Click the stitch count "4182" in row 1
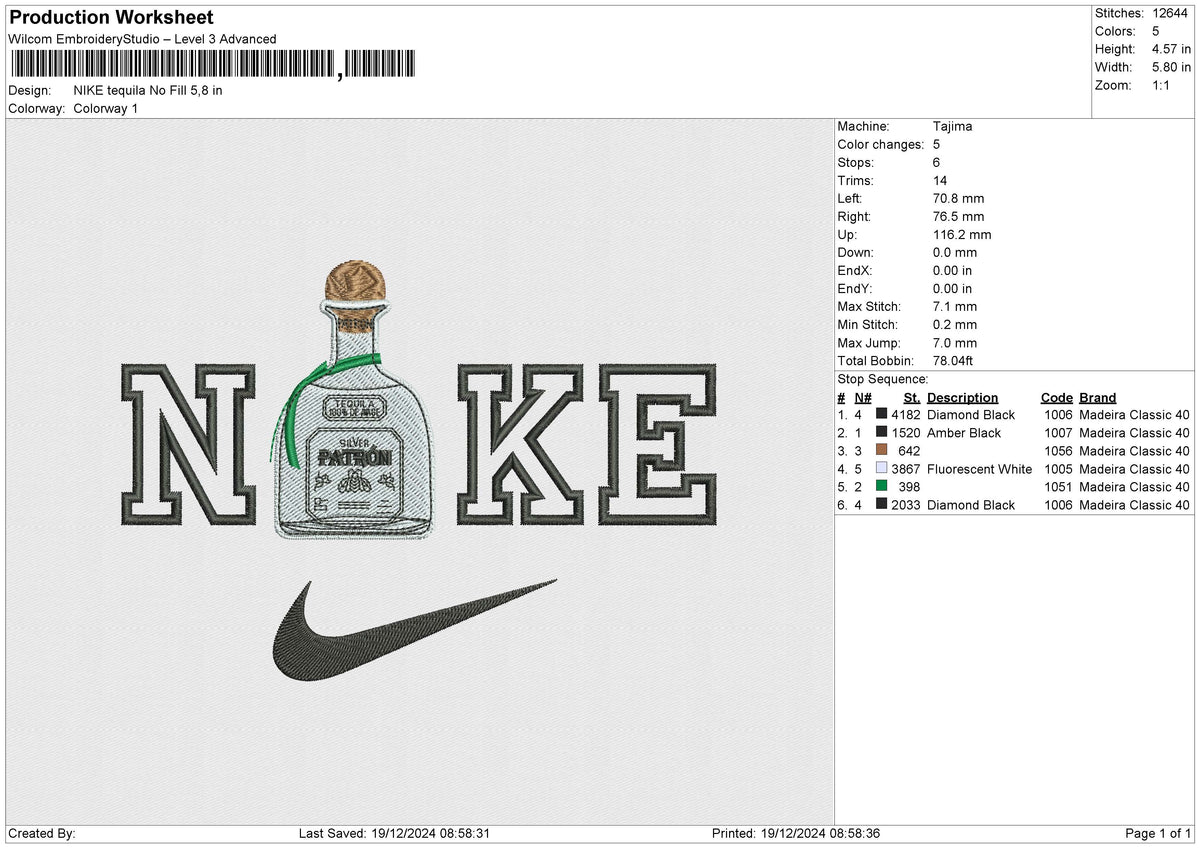 (905, 415)
